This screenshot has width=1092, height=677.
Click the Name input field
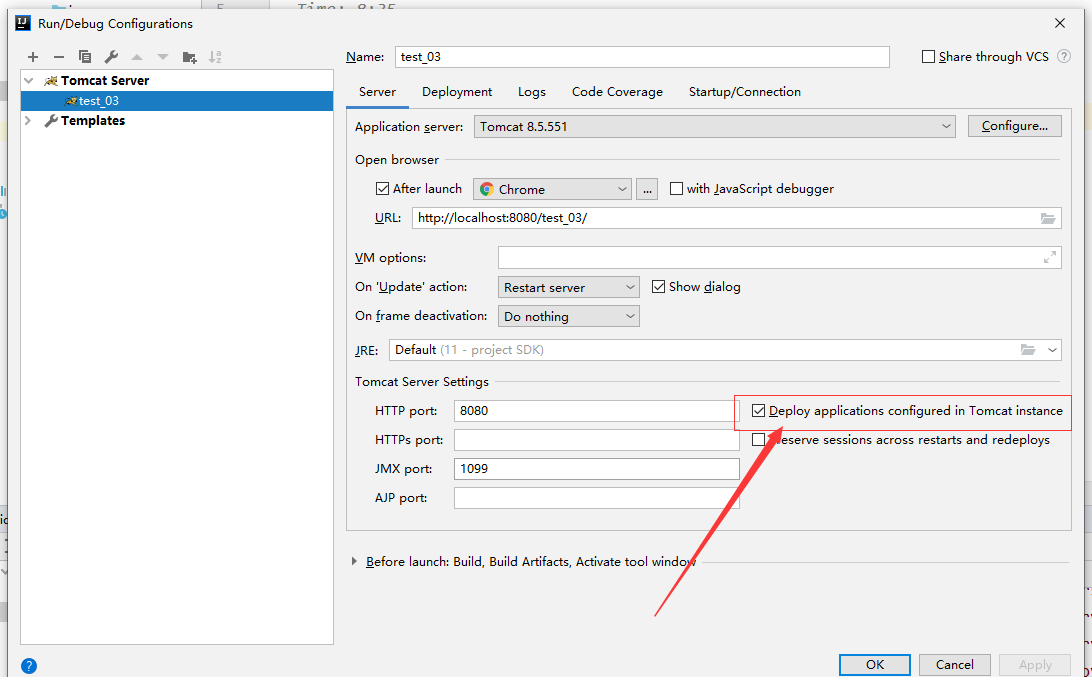(642, 56)
